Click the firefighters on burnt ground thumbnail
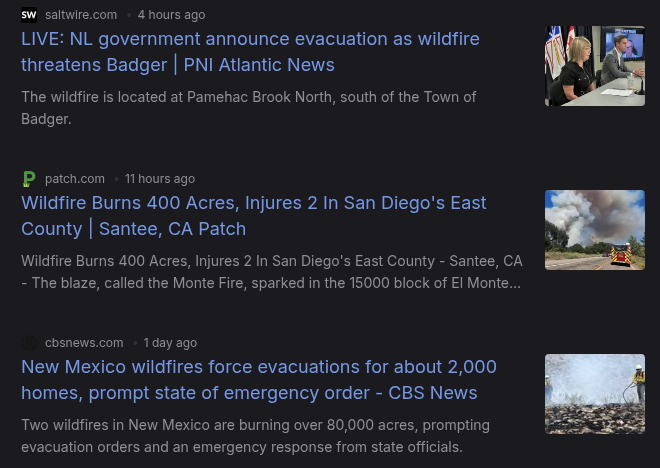 595,394
